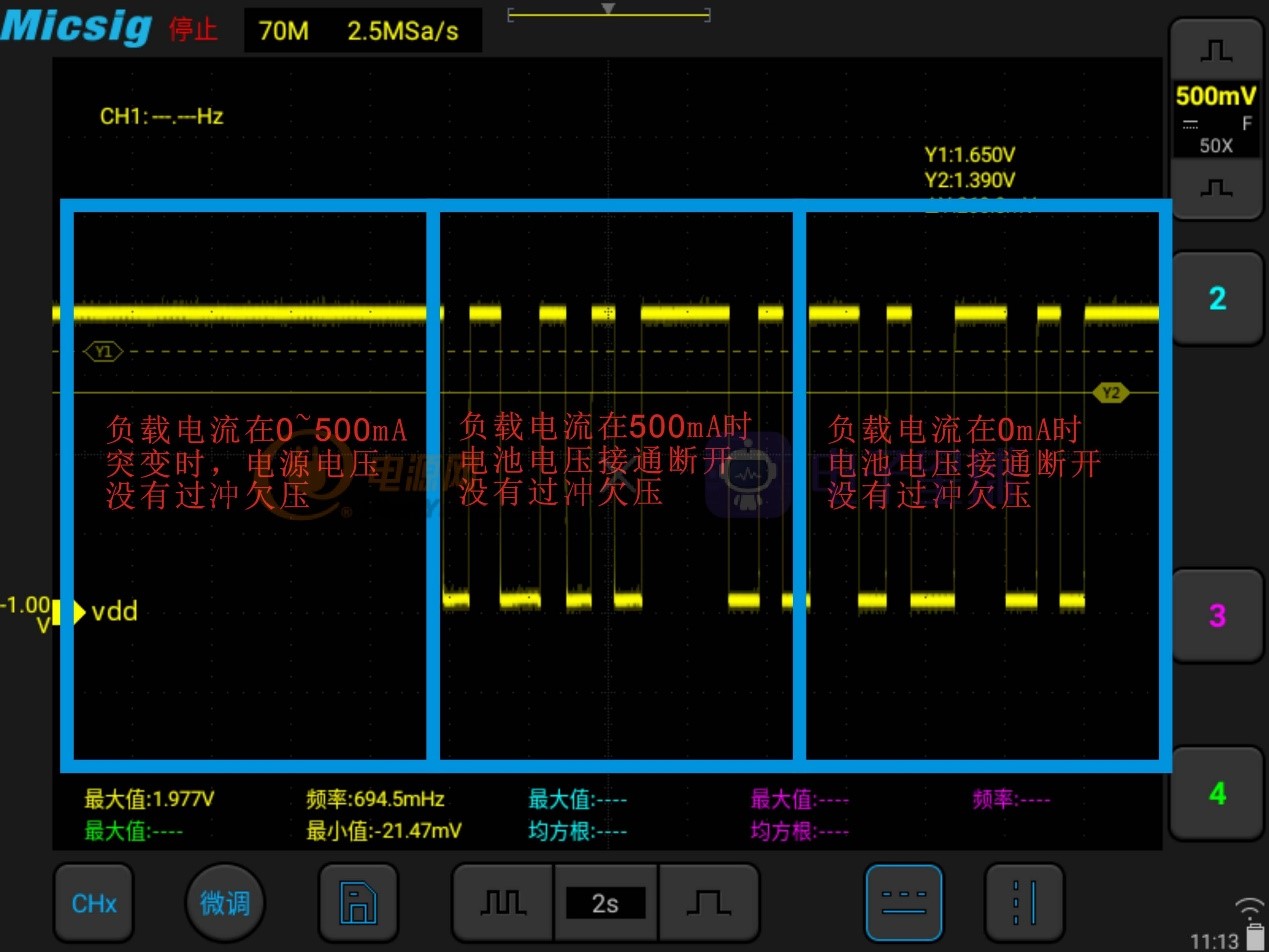Select the Y1 horizontal cursor handle
The width and height of the screenshot is (1269, 952).
pyautogui.click(x=103, y=351)
